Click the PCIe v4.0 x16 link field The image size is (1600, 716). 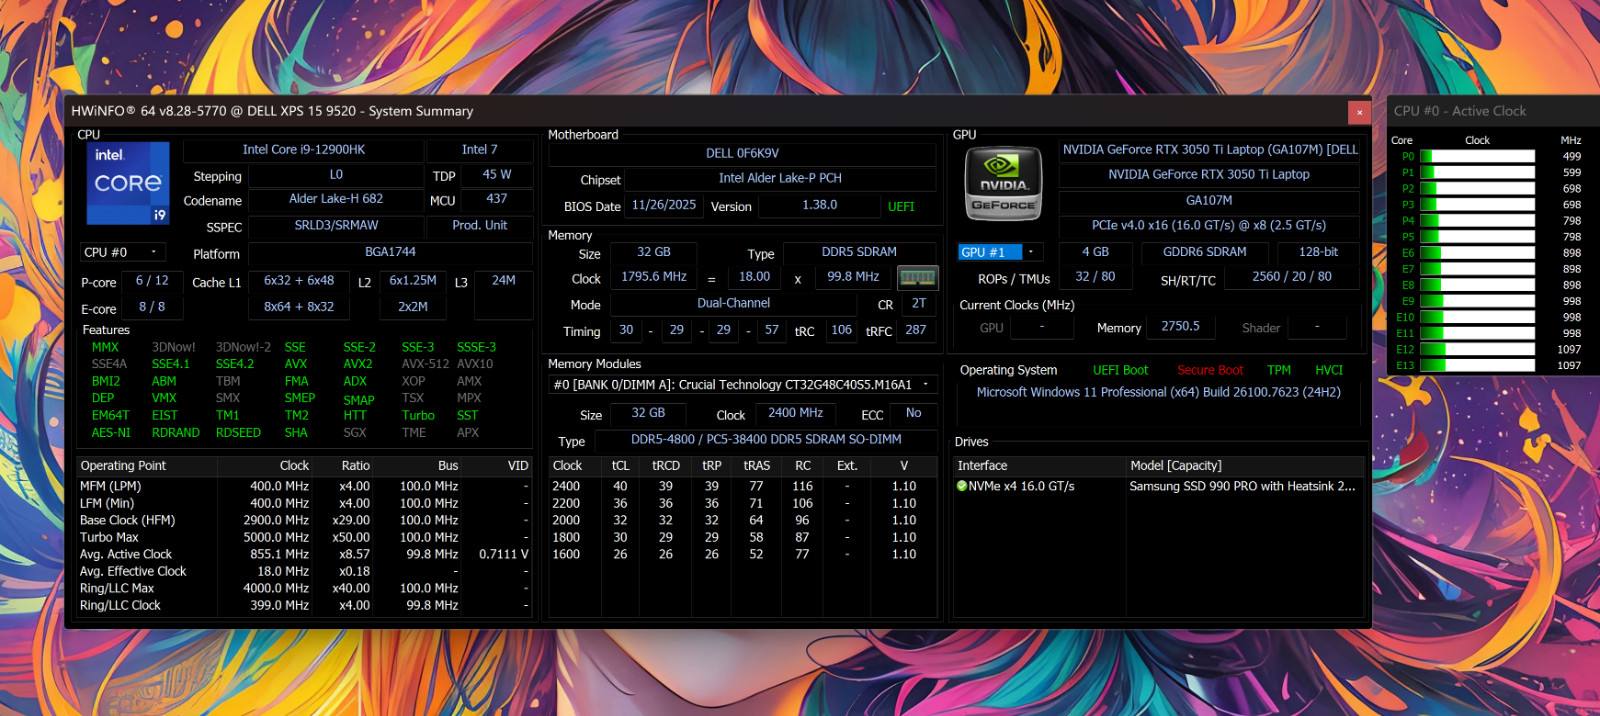1210,226
